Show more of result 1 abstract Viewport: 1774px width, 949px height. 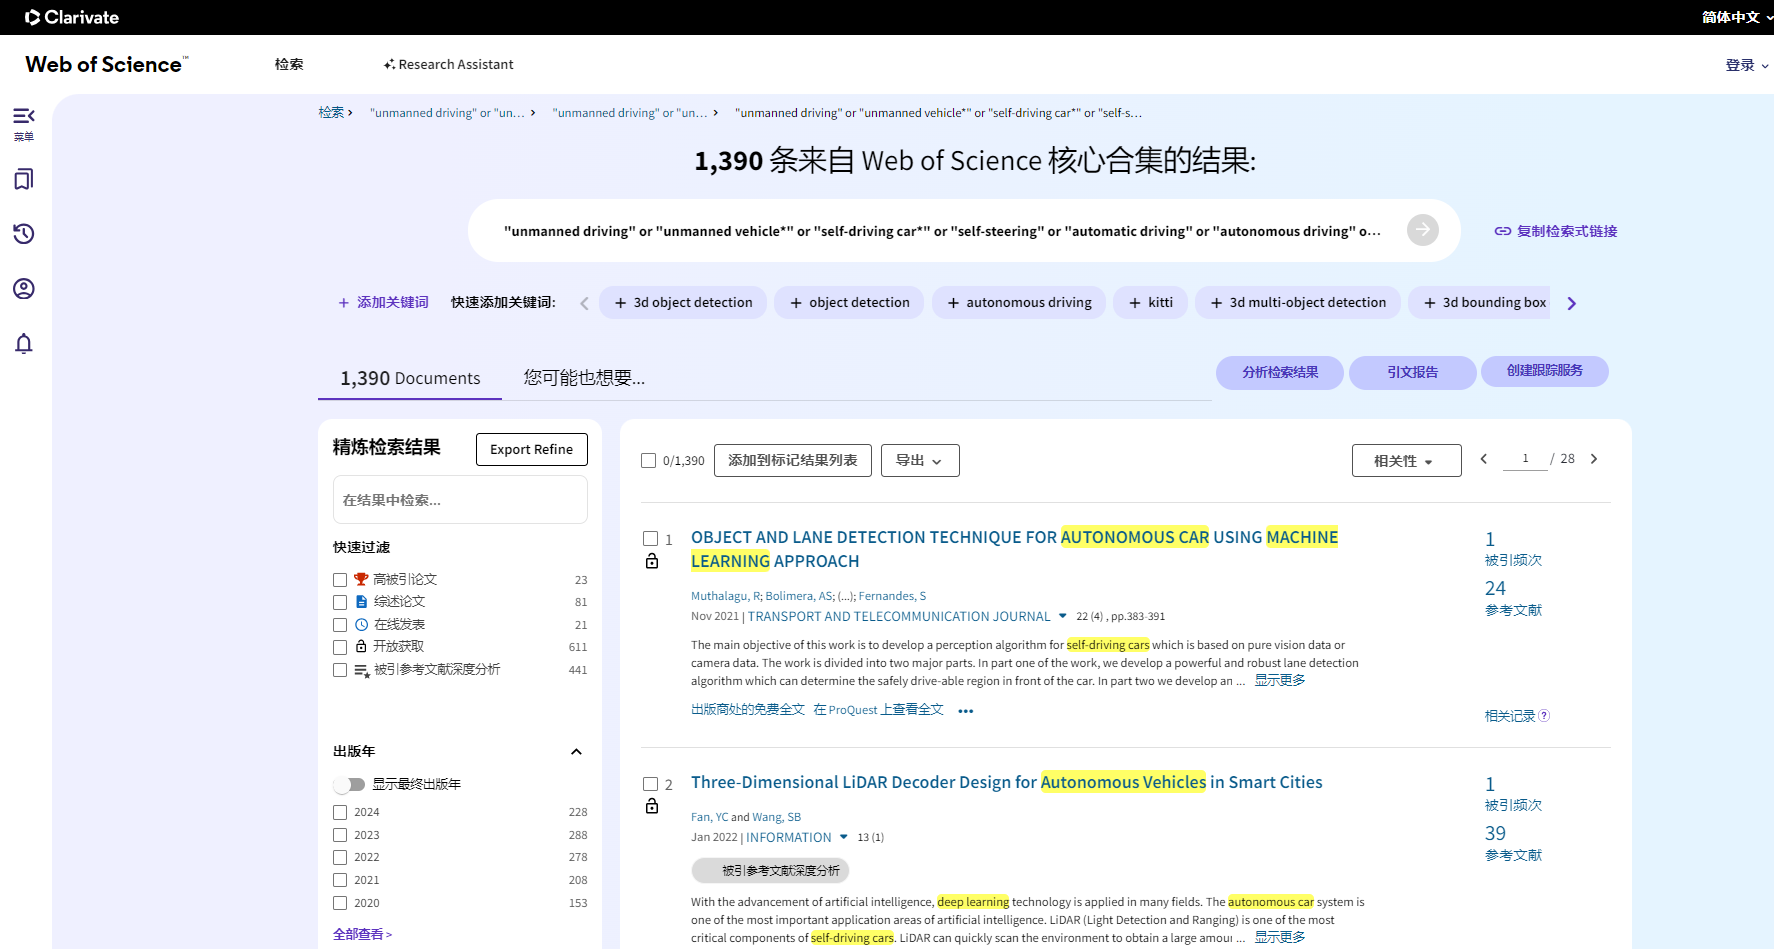click(1280, 680)
